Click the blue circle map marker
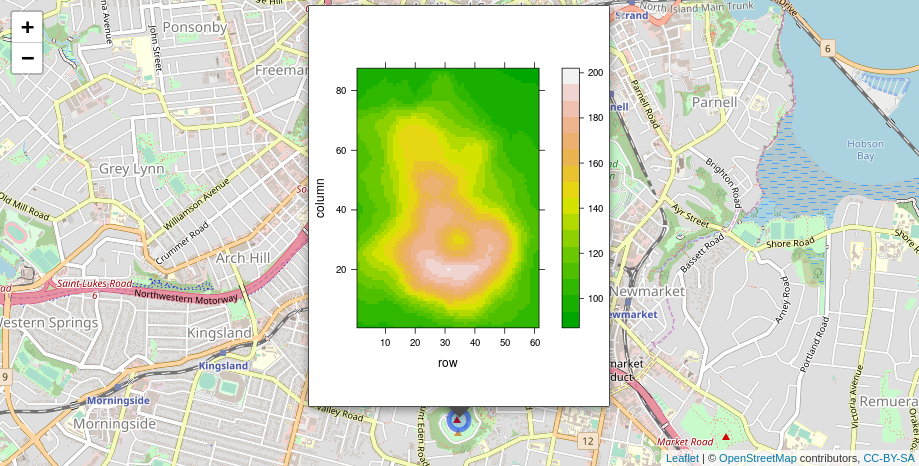 (457, 420)
